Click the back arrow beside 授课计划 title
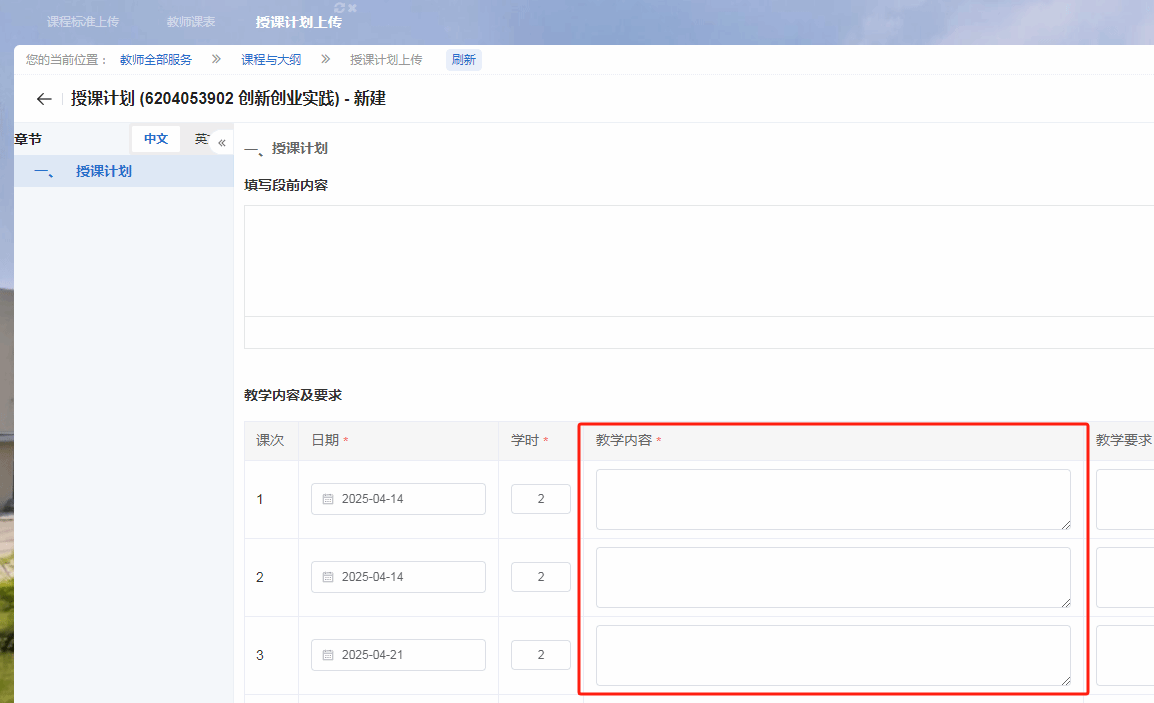 (x=43, y=99)
